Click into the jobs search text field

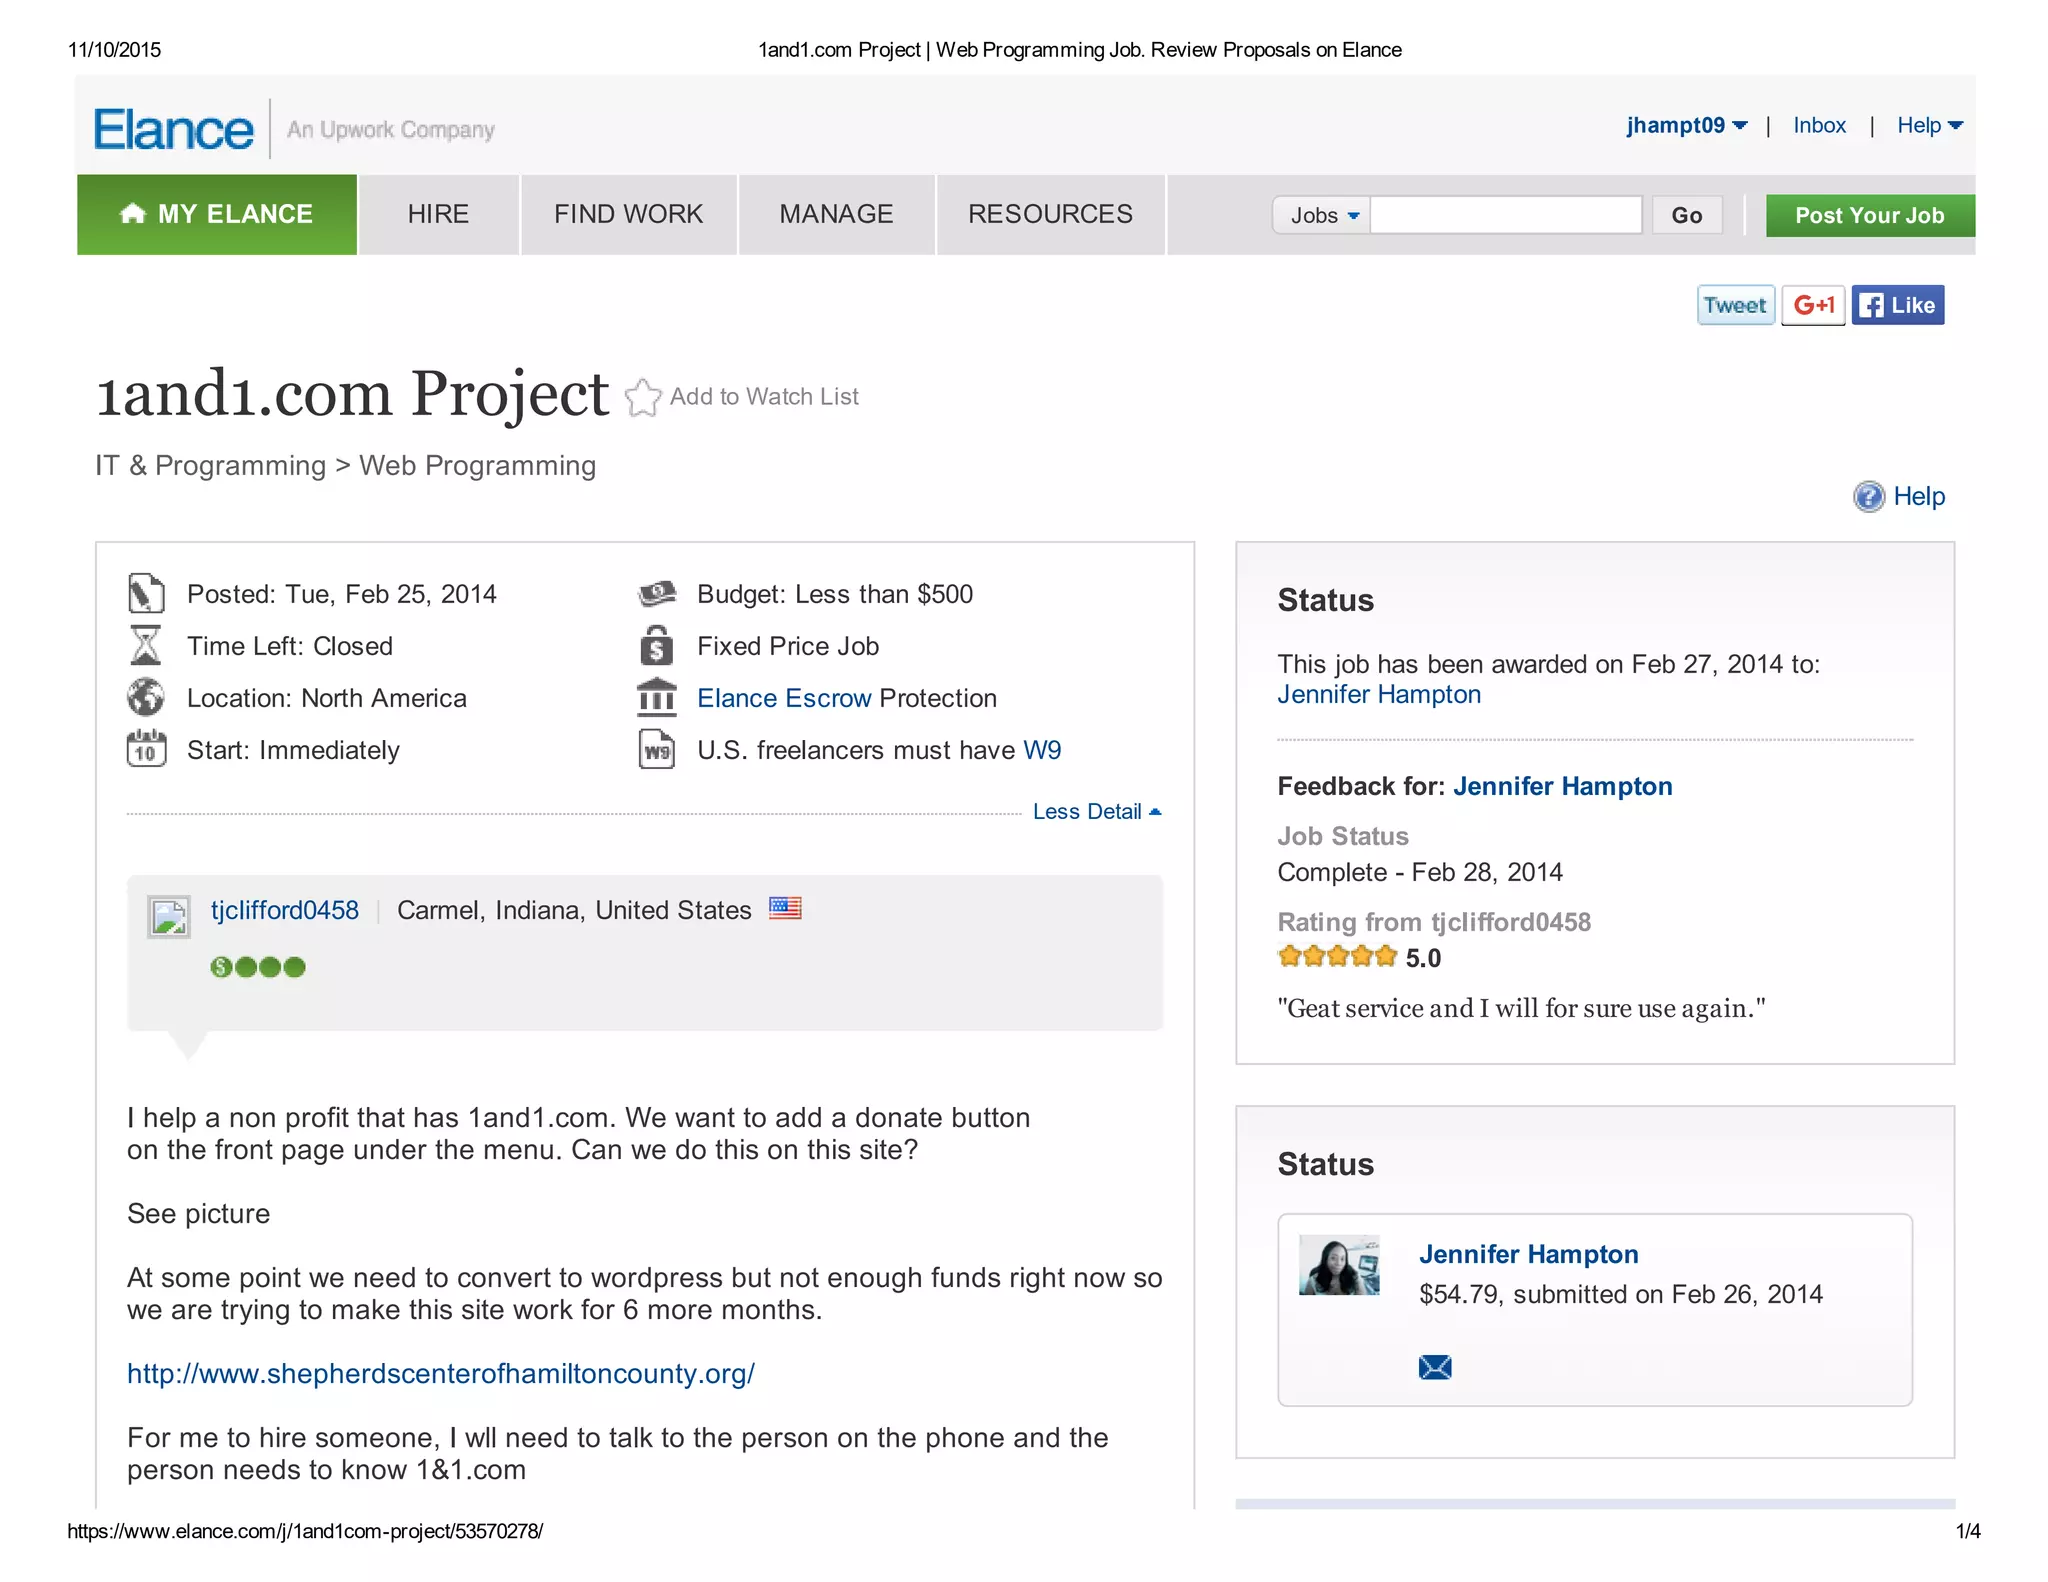coord(1505,215)
